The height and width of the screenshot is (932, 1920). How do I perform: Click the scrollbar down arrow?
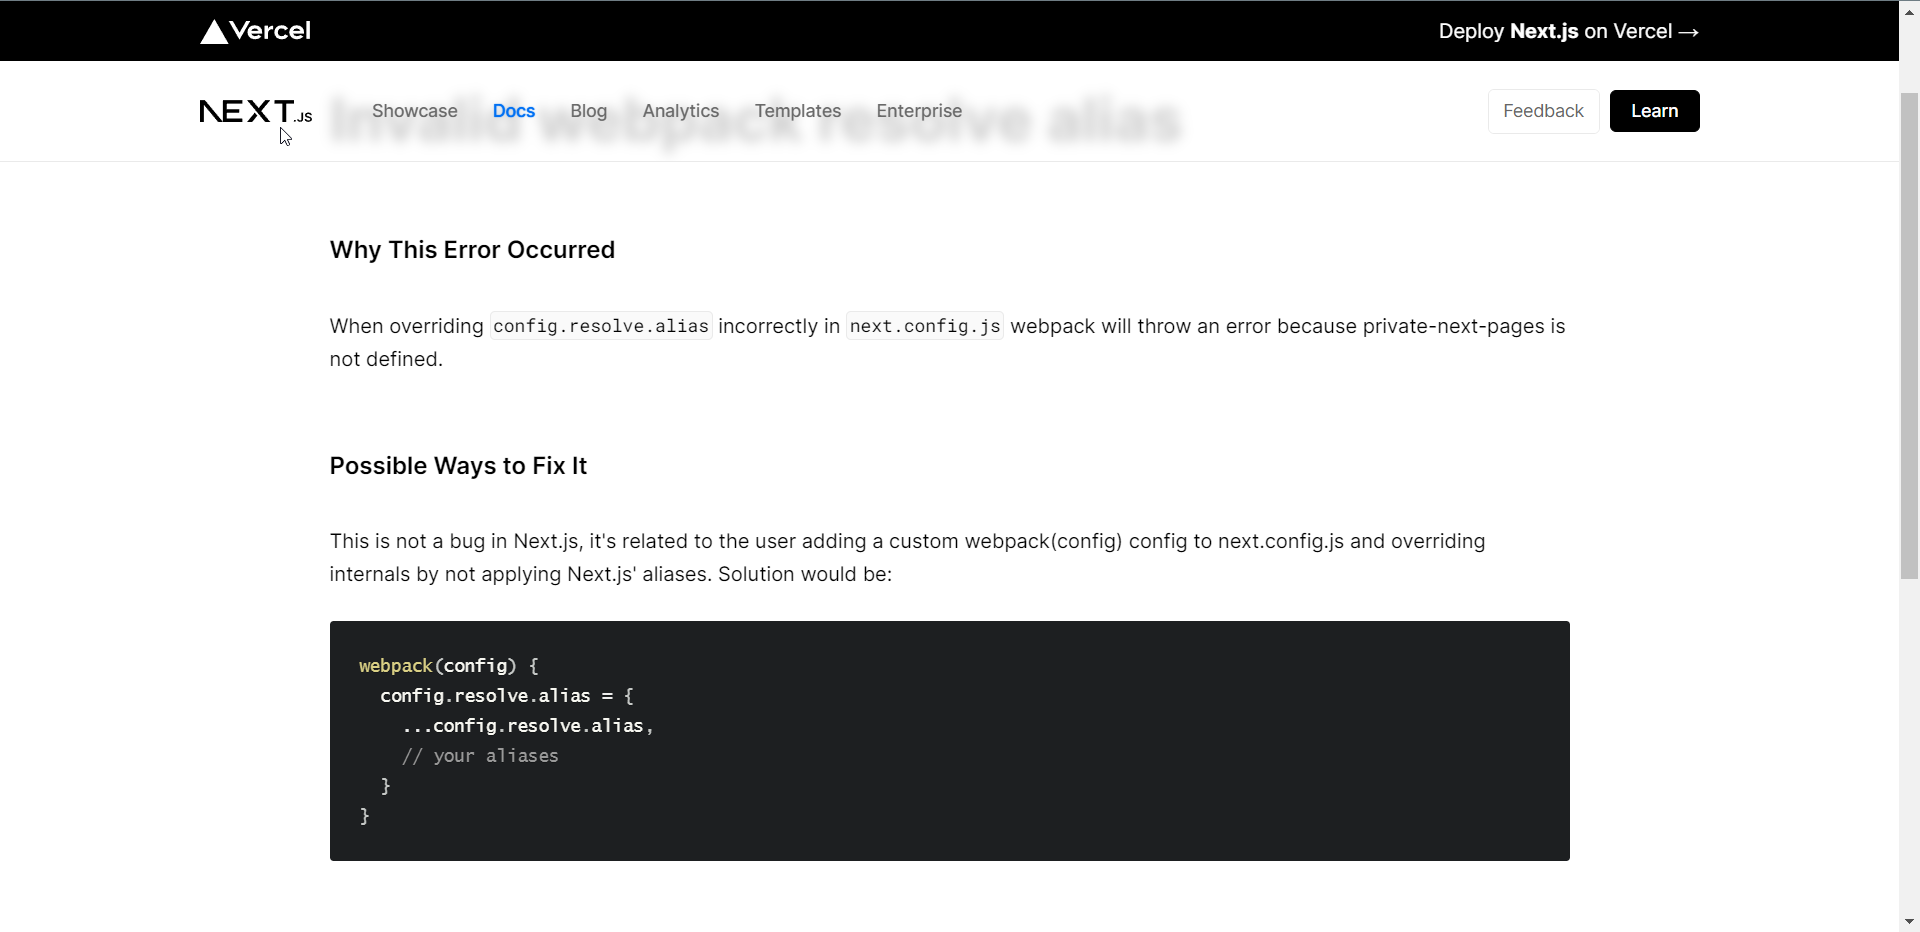1909,922
